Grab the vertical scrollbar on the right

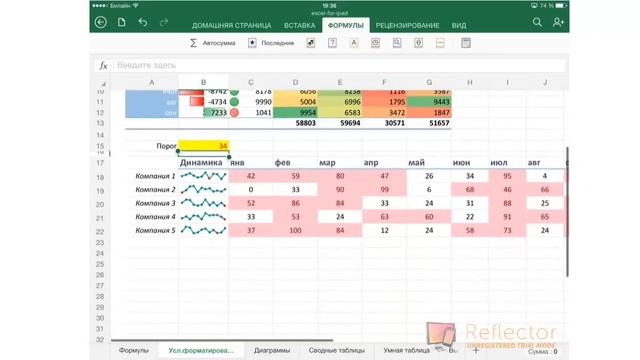click(567, 212)
